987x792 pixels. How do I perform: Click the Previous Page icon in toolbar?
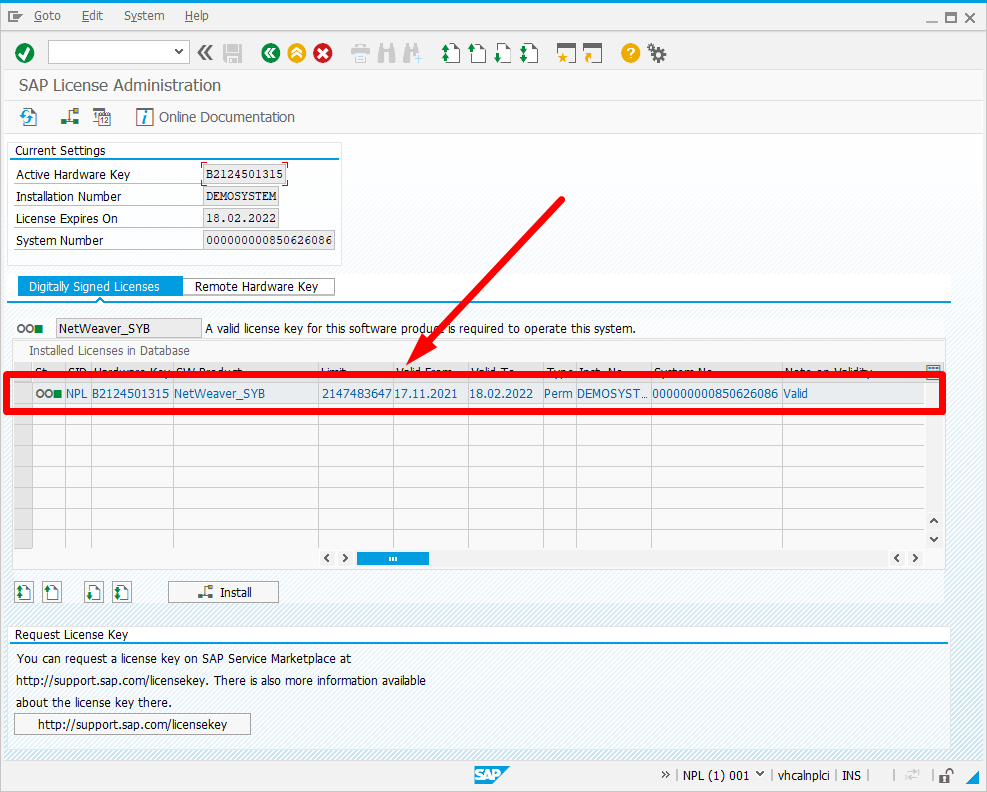(477, 54)
